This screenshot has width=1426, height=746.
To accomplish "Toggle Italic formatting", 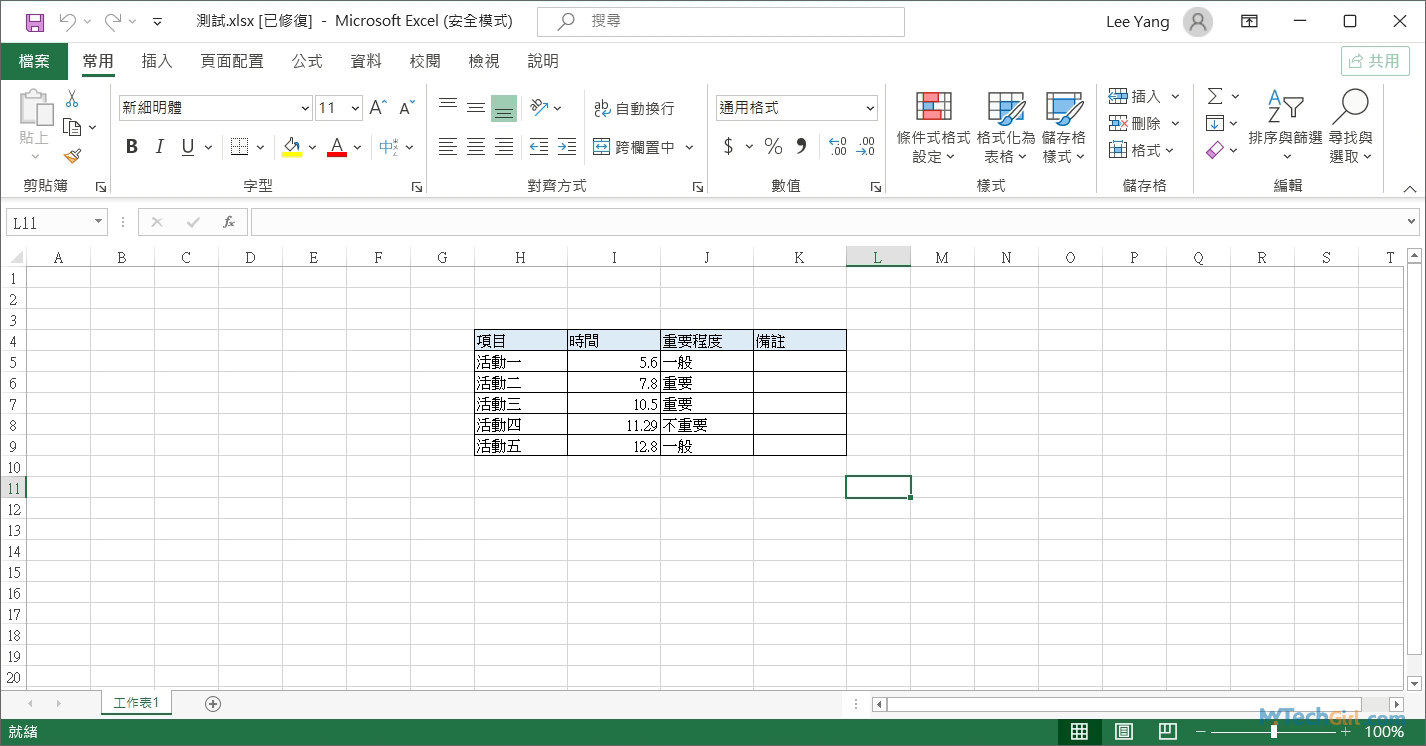I will 159,147.
